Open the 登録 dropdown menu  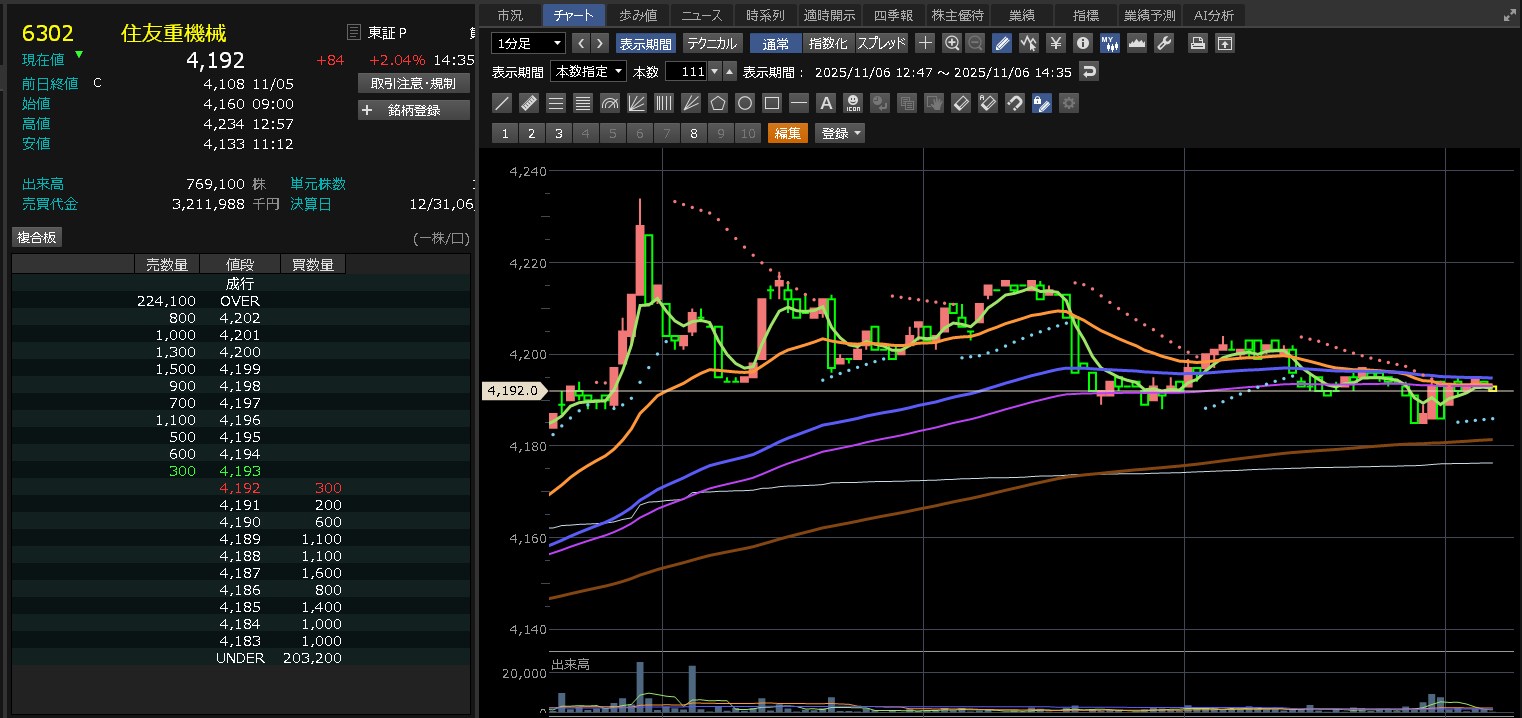(840, 133)
